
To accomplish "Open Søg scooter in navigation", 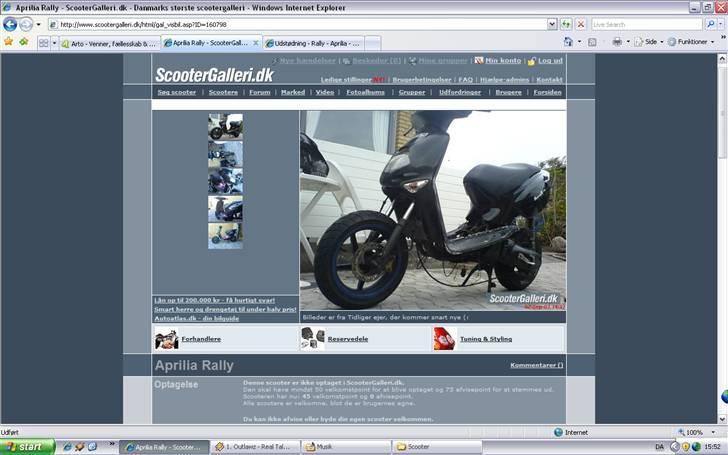I will 176,92.
